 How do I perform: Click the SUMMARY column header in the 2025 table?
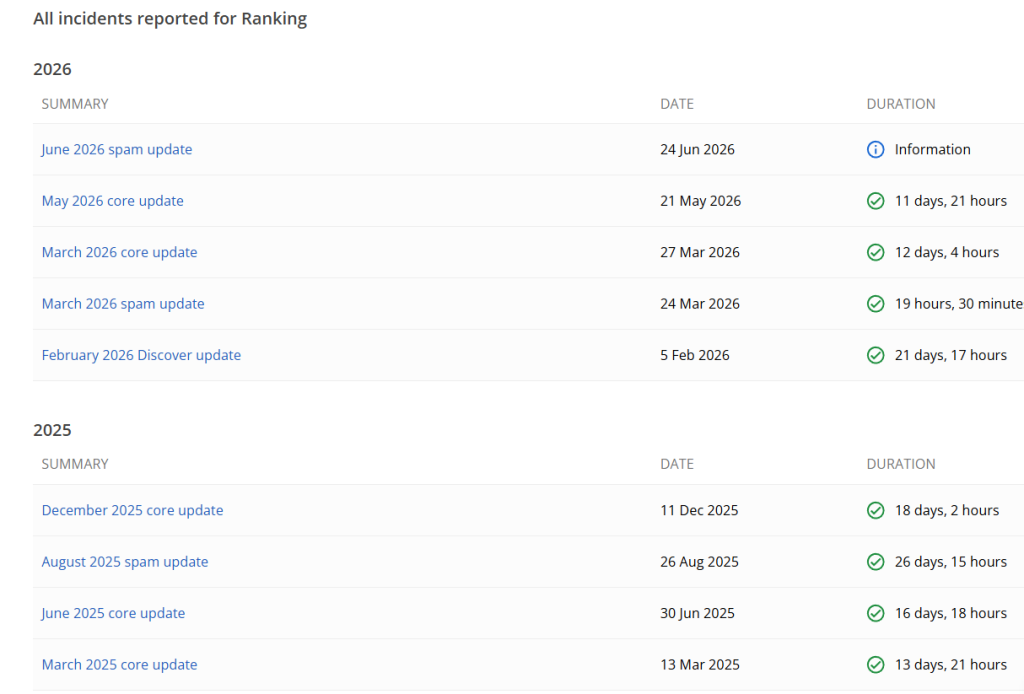75,464
